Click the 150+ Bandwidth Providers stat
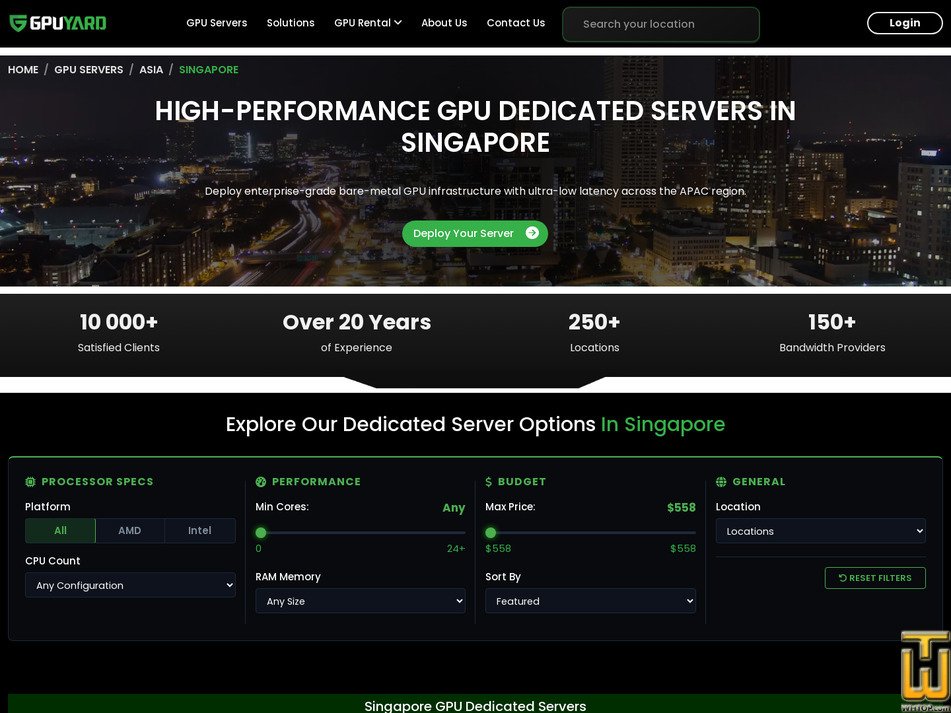This screenshot has height=713, width=951. coord(832,333)
